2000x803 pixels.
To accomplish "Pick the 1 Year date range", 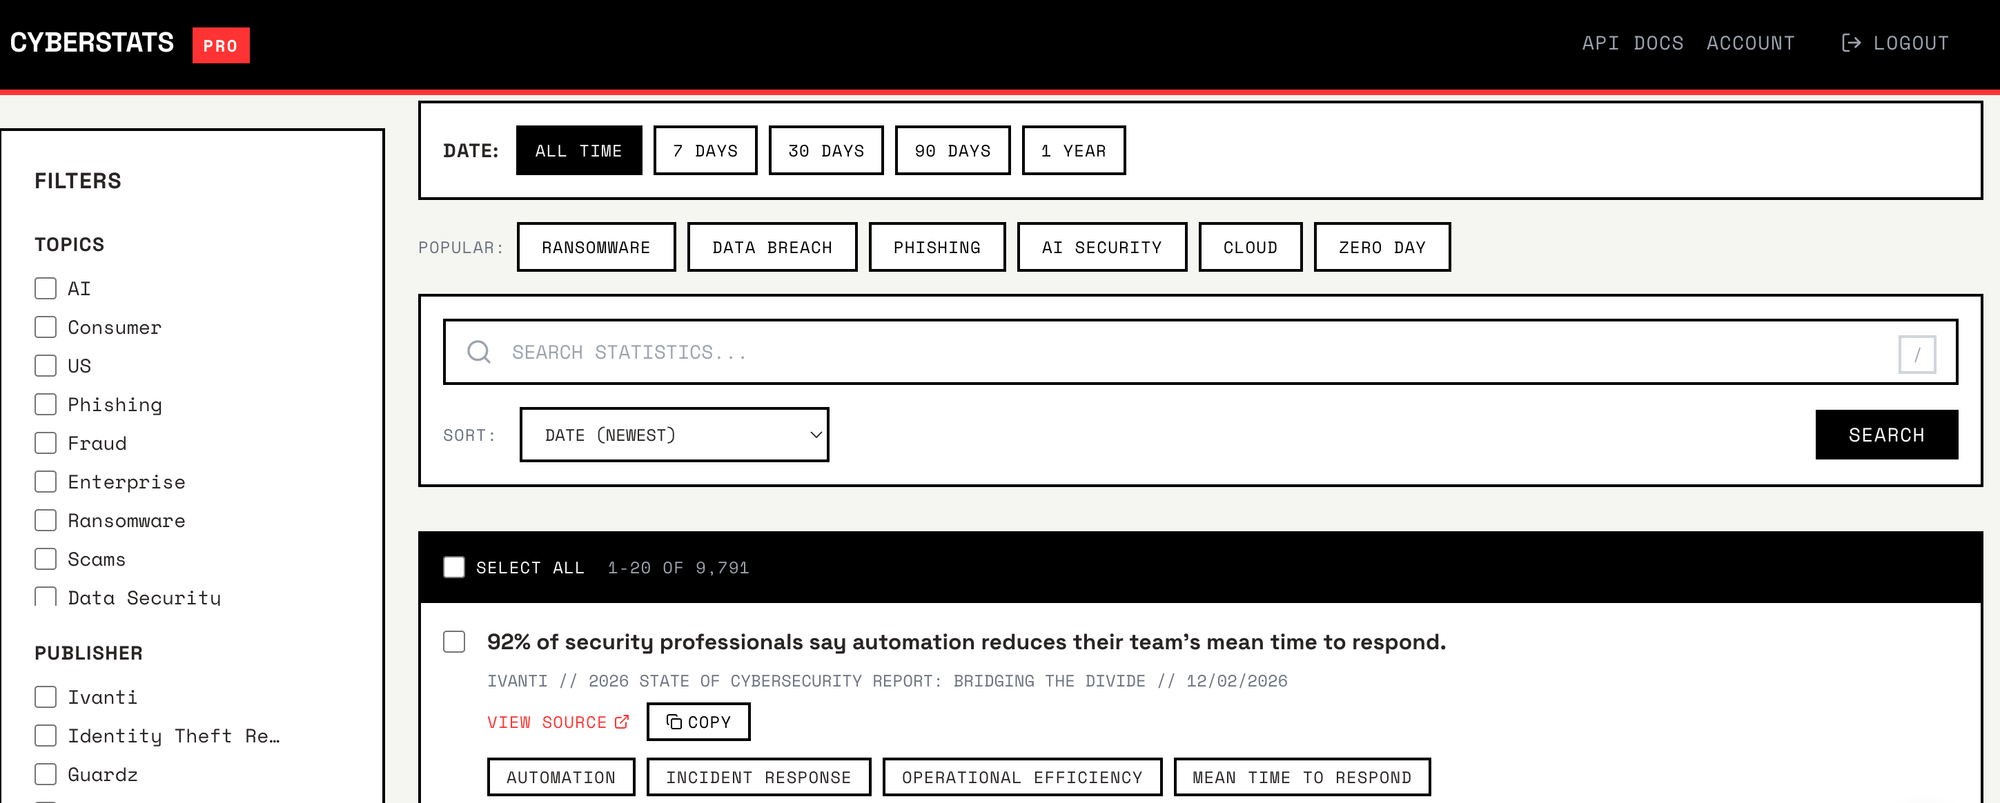I will coord(1073,150).
